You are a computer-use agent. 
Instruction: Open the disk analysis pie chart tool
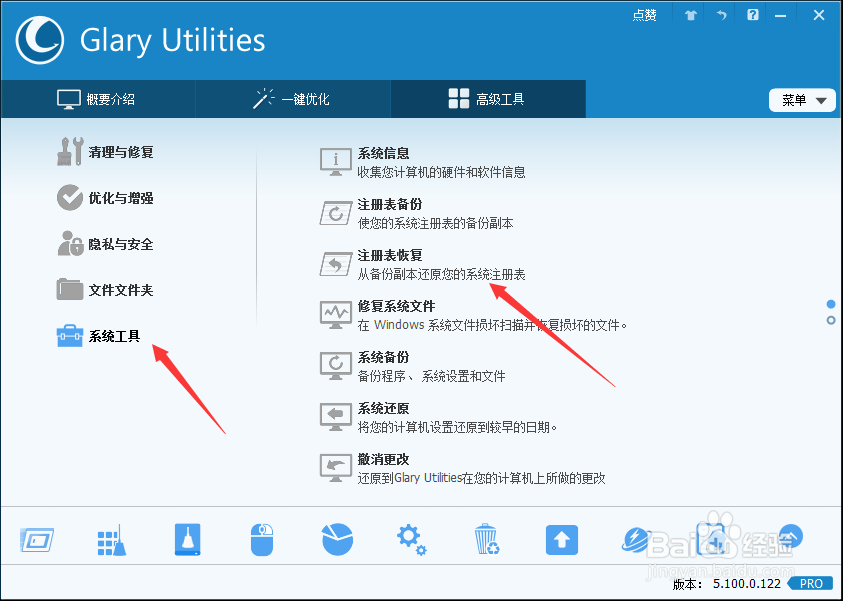tap(336, 540)
